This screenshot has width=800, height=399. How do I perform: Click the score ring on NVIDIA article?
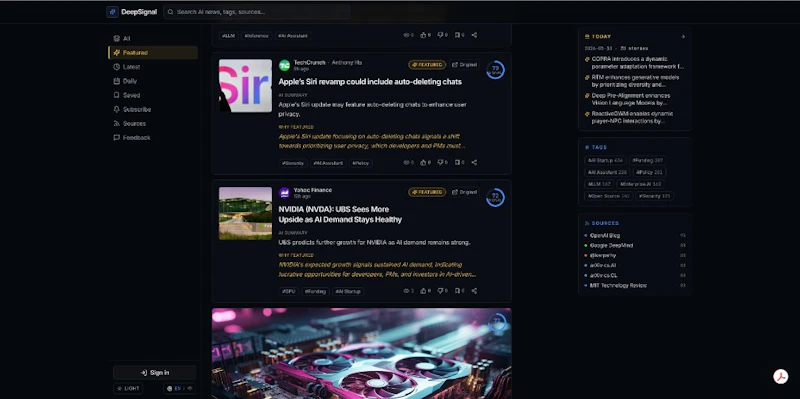pos(495,197)
